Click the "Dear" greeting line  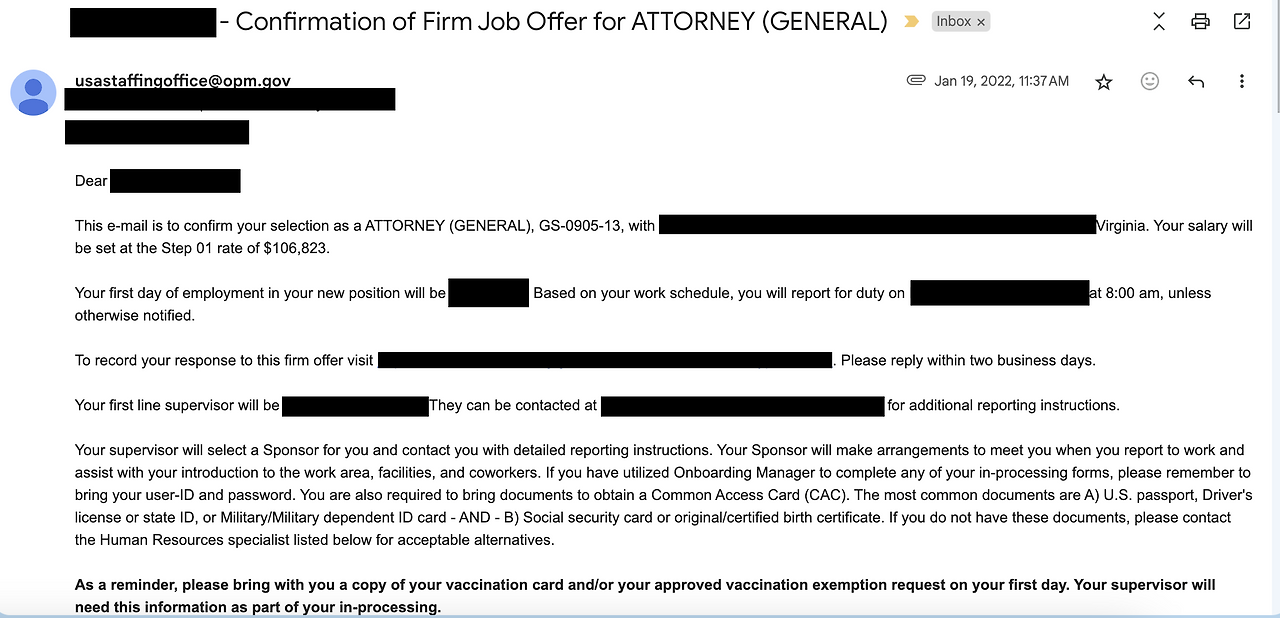91,181
